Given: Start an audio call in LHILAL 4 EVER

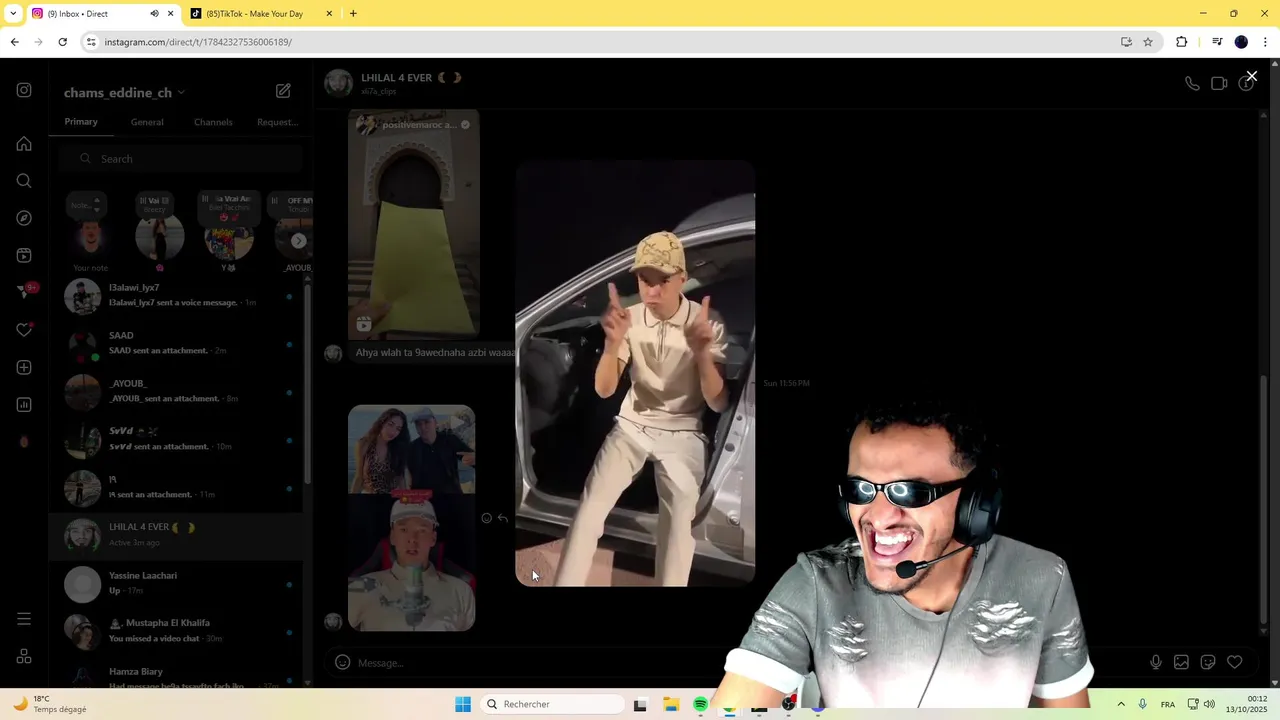Looking at the screenshot, I should pos(1192,84).
